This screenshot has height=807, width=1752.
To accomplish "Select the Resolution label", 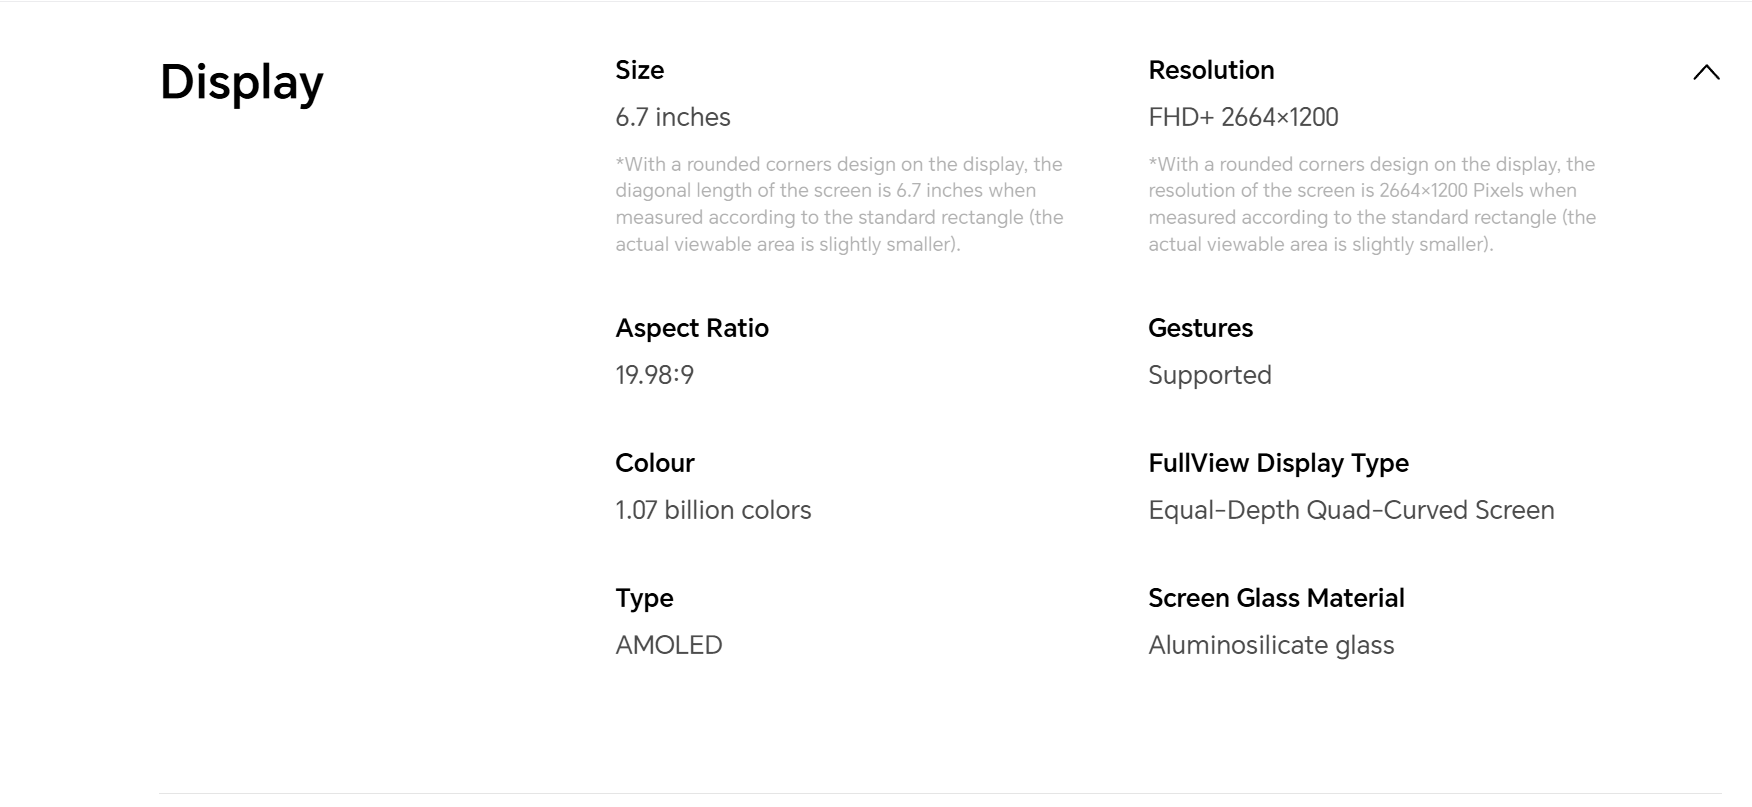I will point(1211,70).
